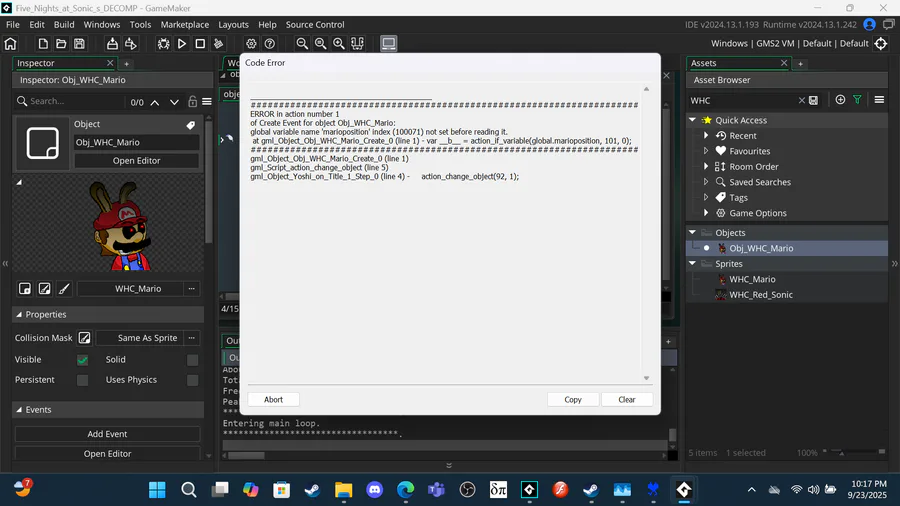Screen dimensions: 900x506
Task: Clean the build cache broom icon
Action: click(218, 44)
